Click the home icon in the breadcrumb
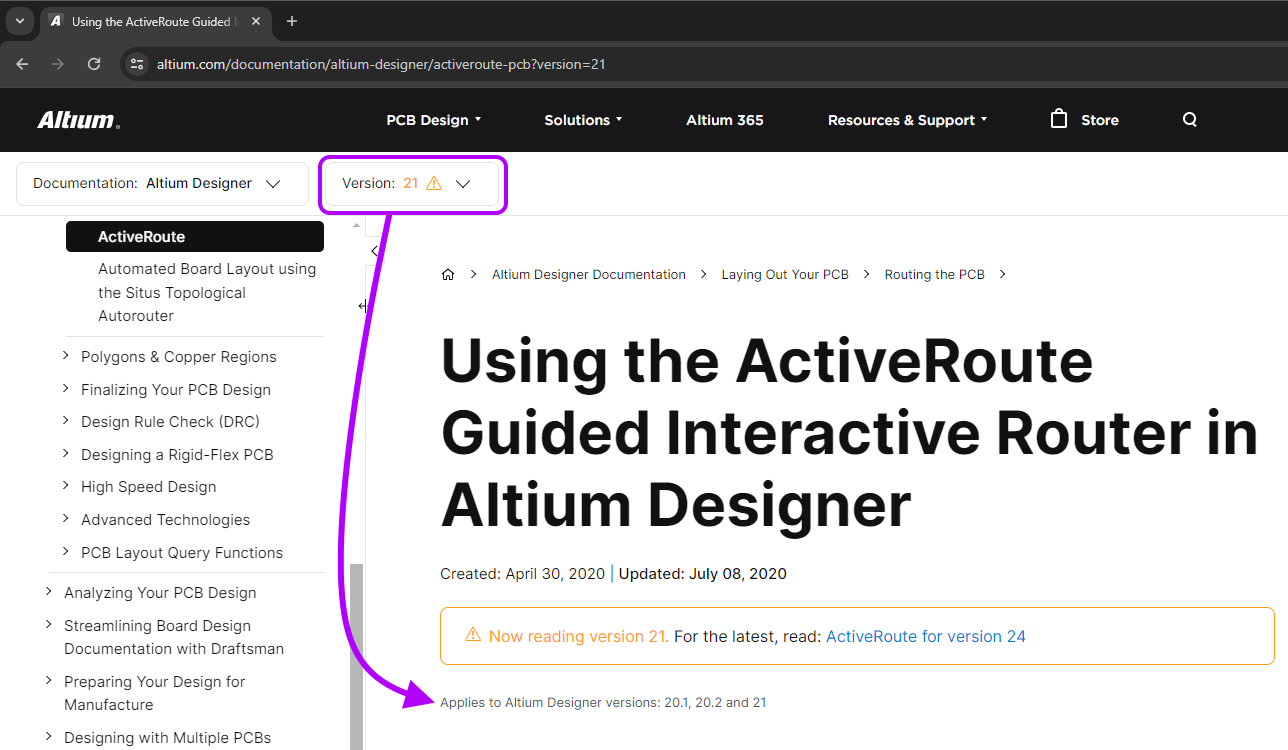1288x750 pixels. (448, 274)
